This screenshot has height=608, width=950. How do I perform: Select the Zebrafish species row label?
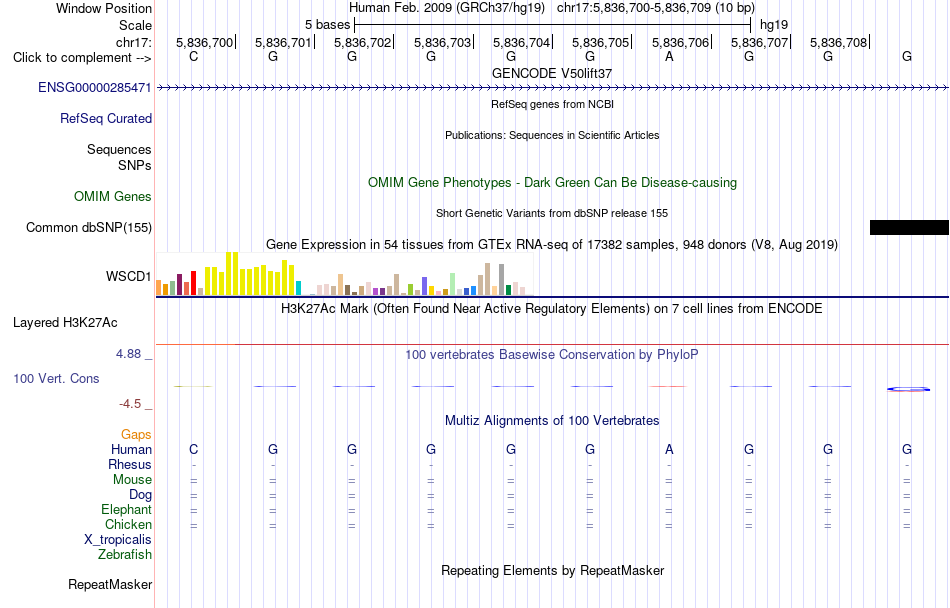coord(125,555)
